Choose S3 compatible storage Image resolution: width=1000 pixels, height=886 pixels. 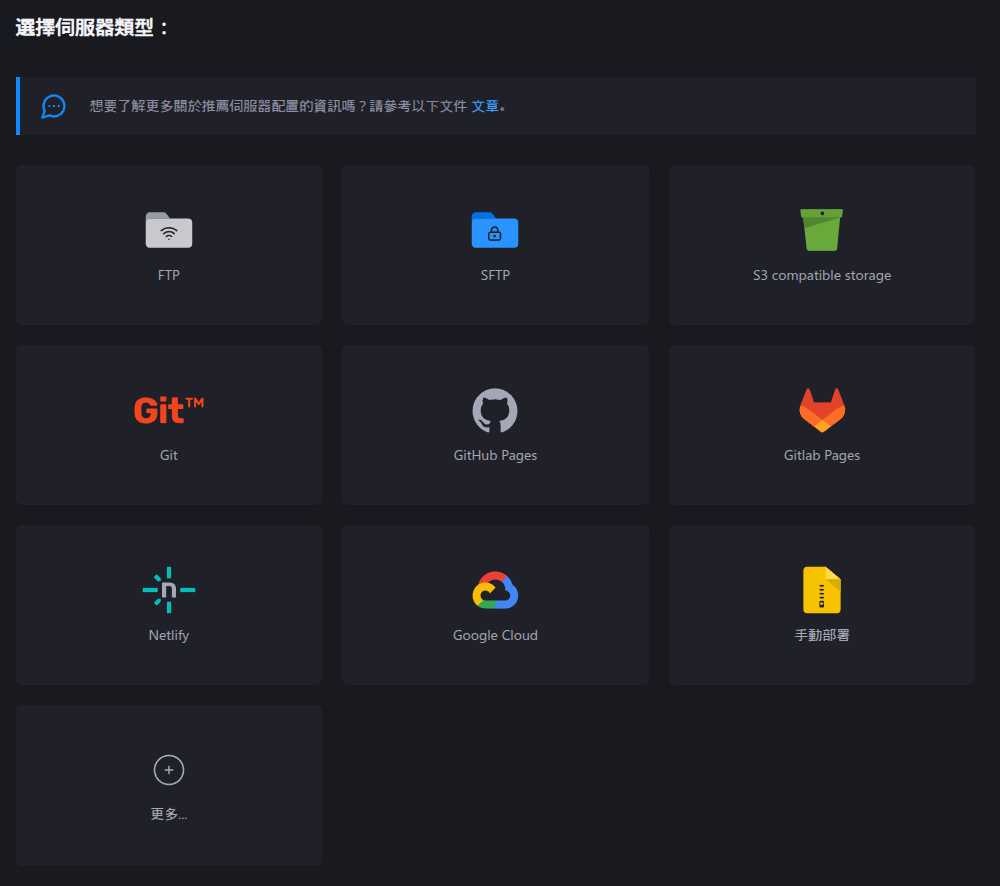pos(821,244)
